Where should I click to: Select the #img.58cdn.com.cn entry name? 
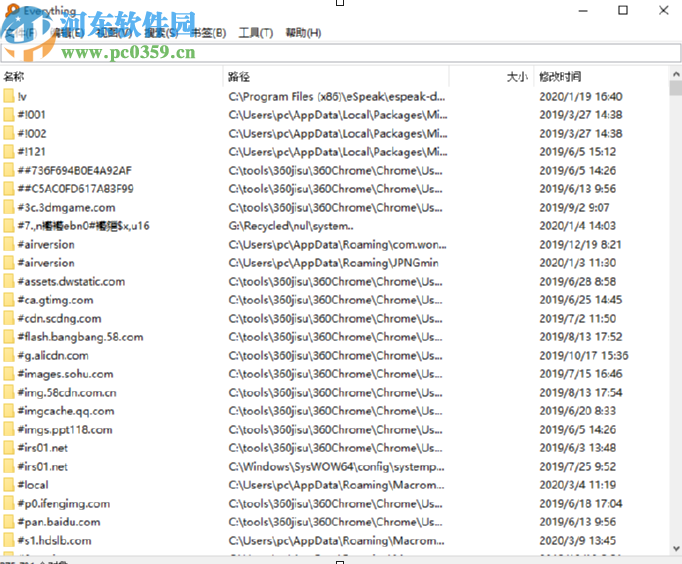click(x=67, y=392)
